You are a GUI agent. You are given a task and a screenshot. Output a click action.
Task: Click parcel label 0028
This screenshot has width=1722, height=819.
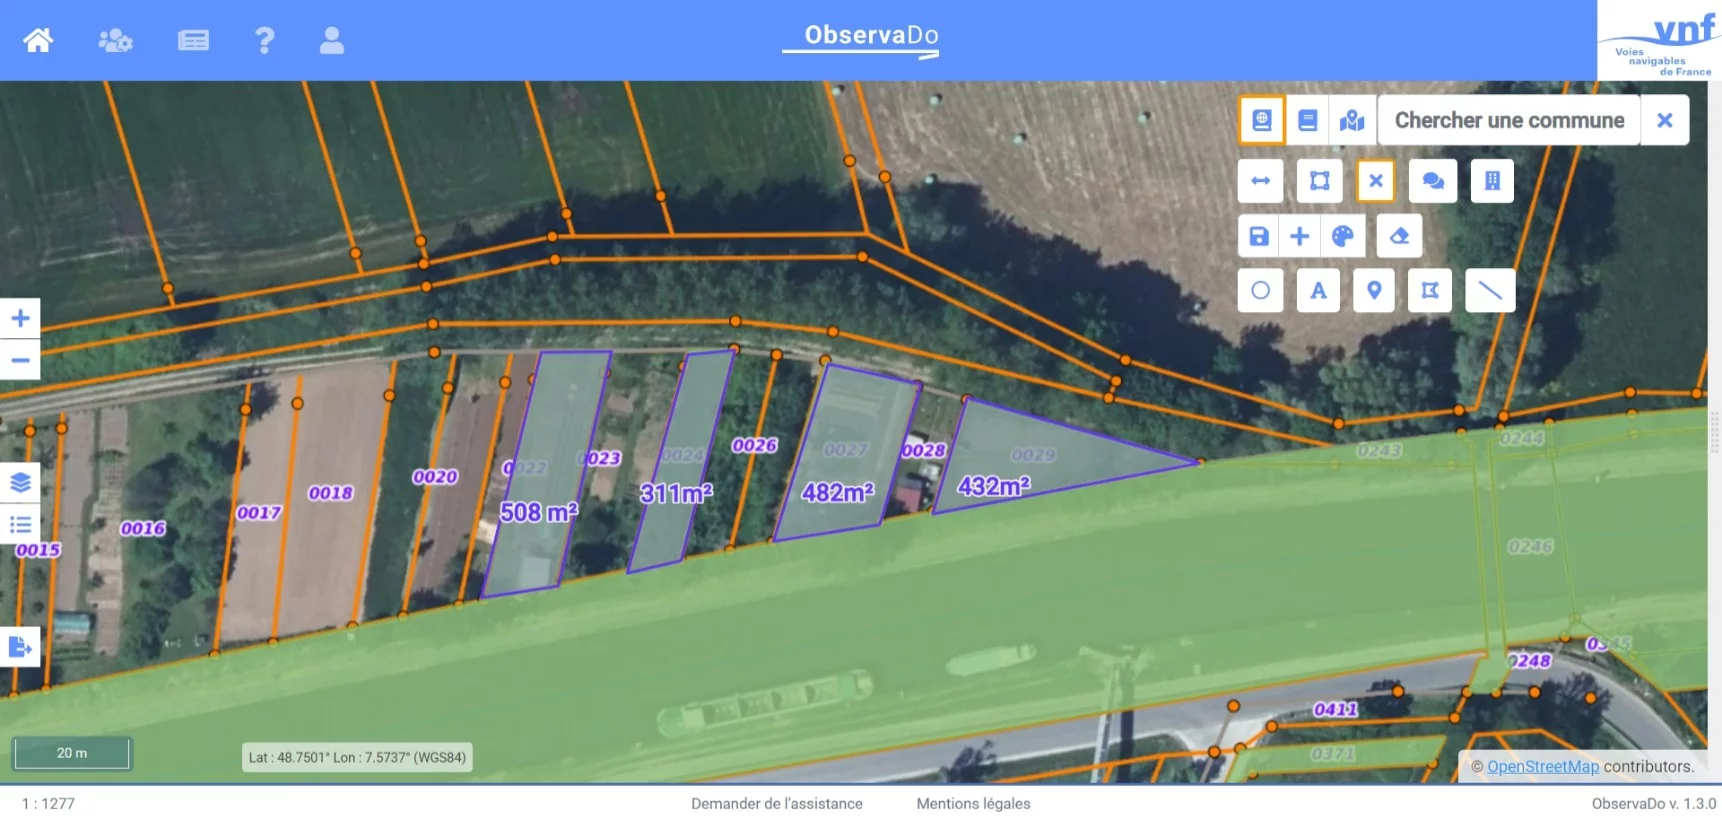(x=923, y=450)
